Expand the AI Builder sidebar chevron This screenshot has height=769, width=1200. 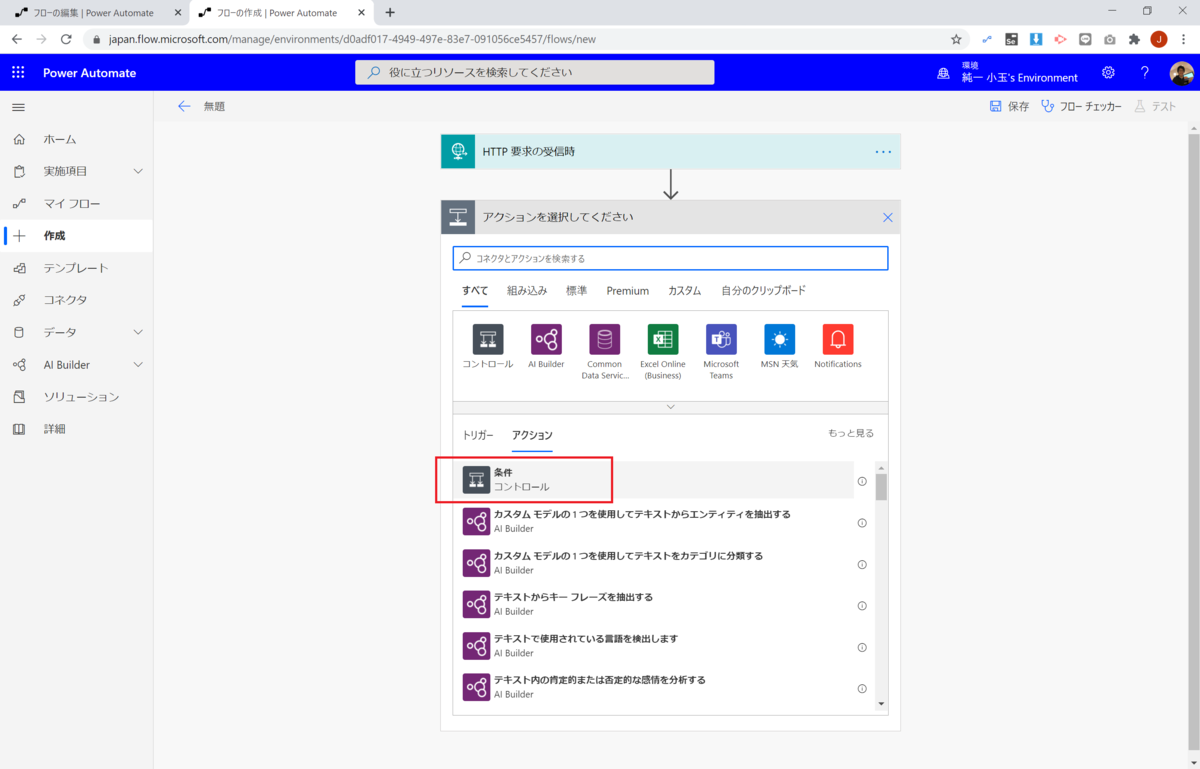tap(138, 365)
